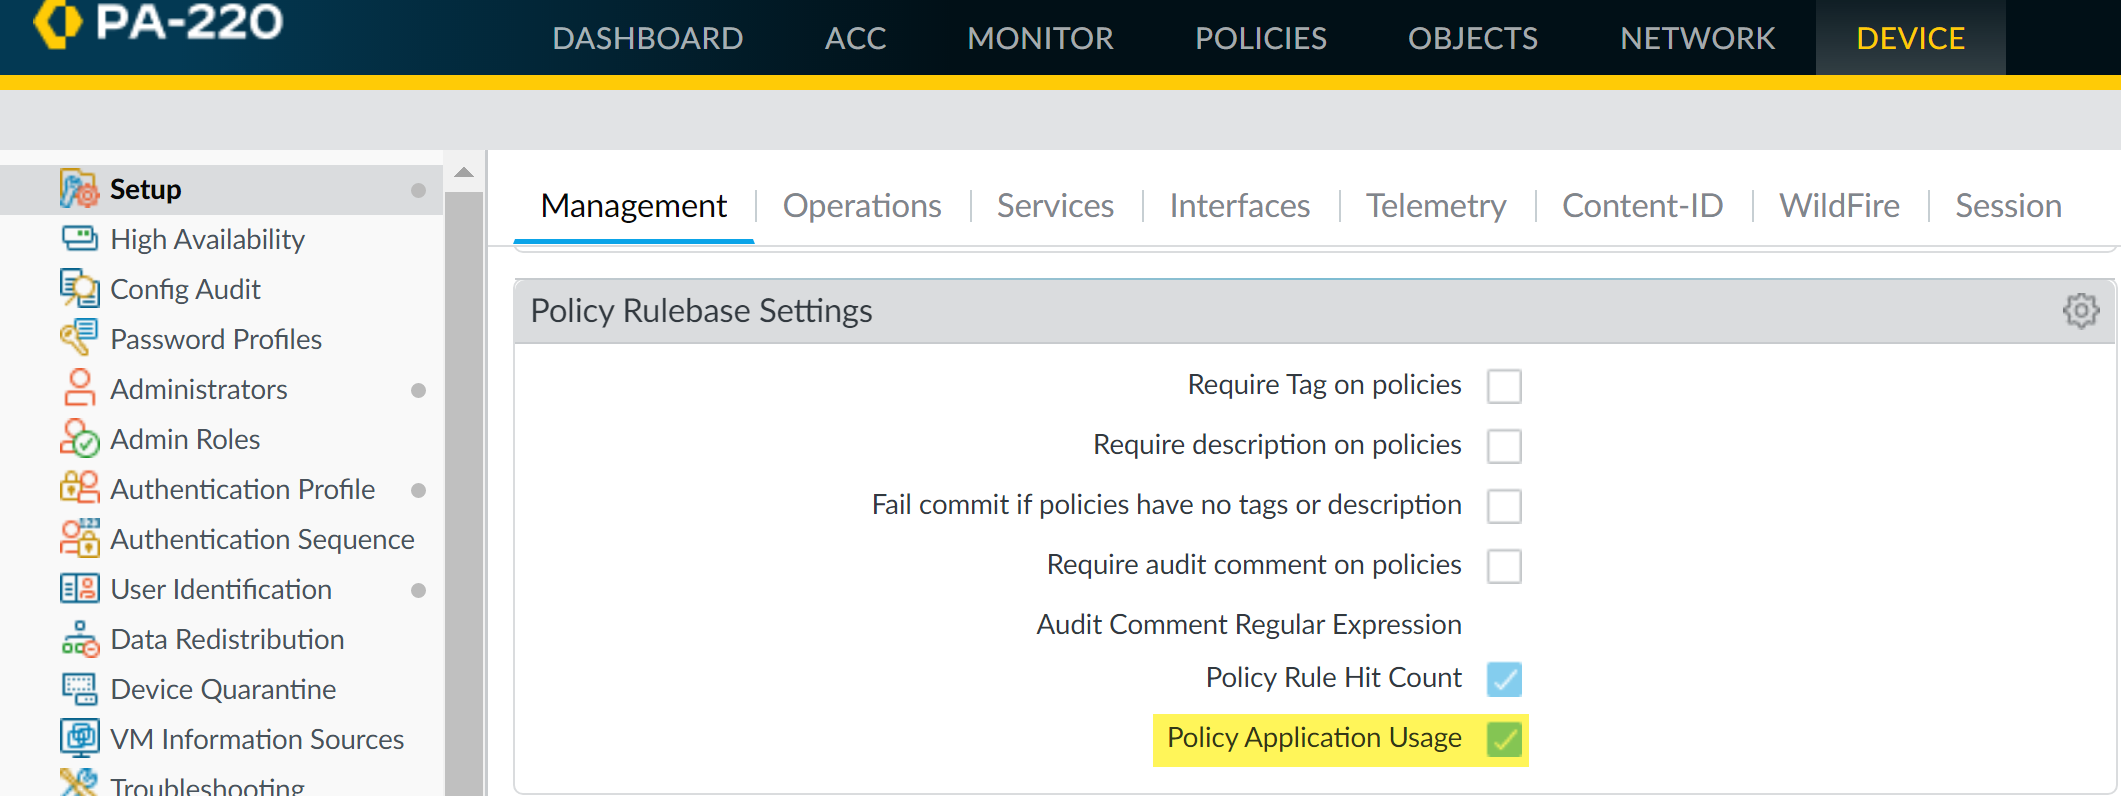Open the MONITOR top menu

click(1040, 39)
